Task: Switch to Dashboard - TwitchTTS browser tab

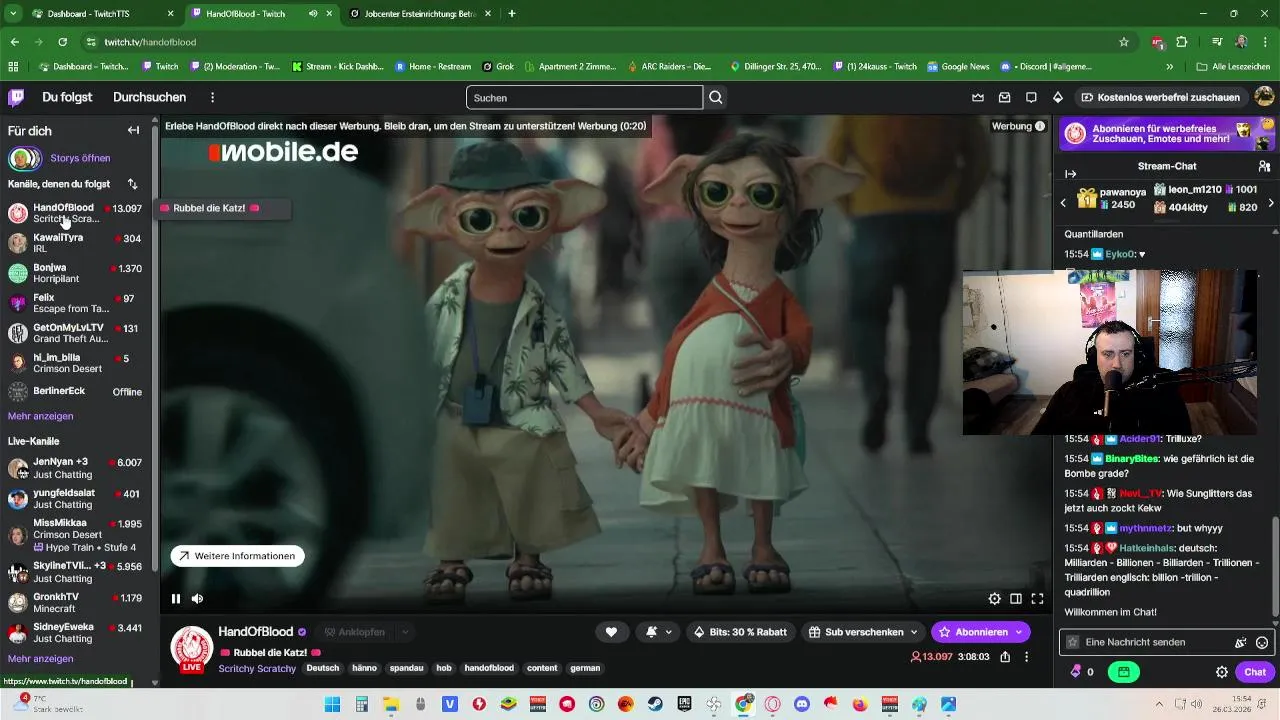Action: pyautogui.click(x=103, y=14)
